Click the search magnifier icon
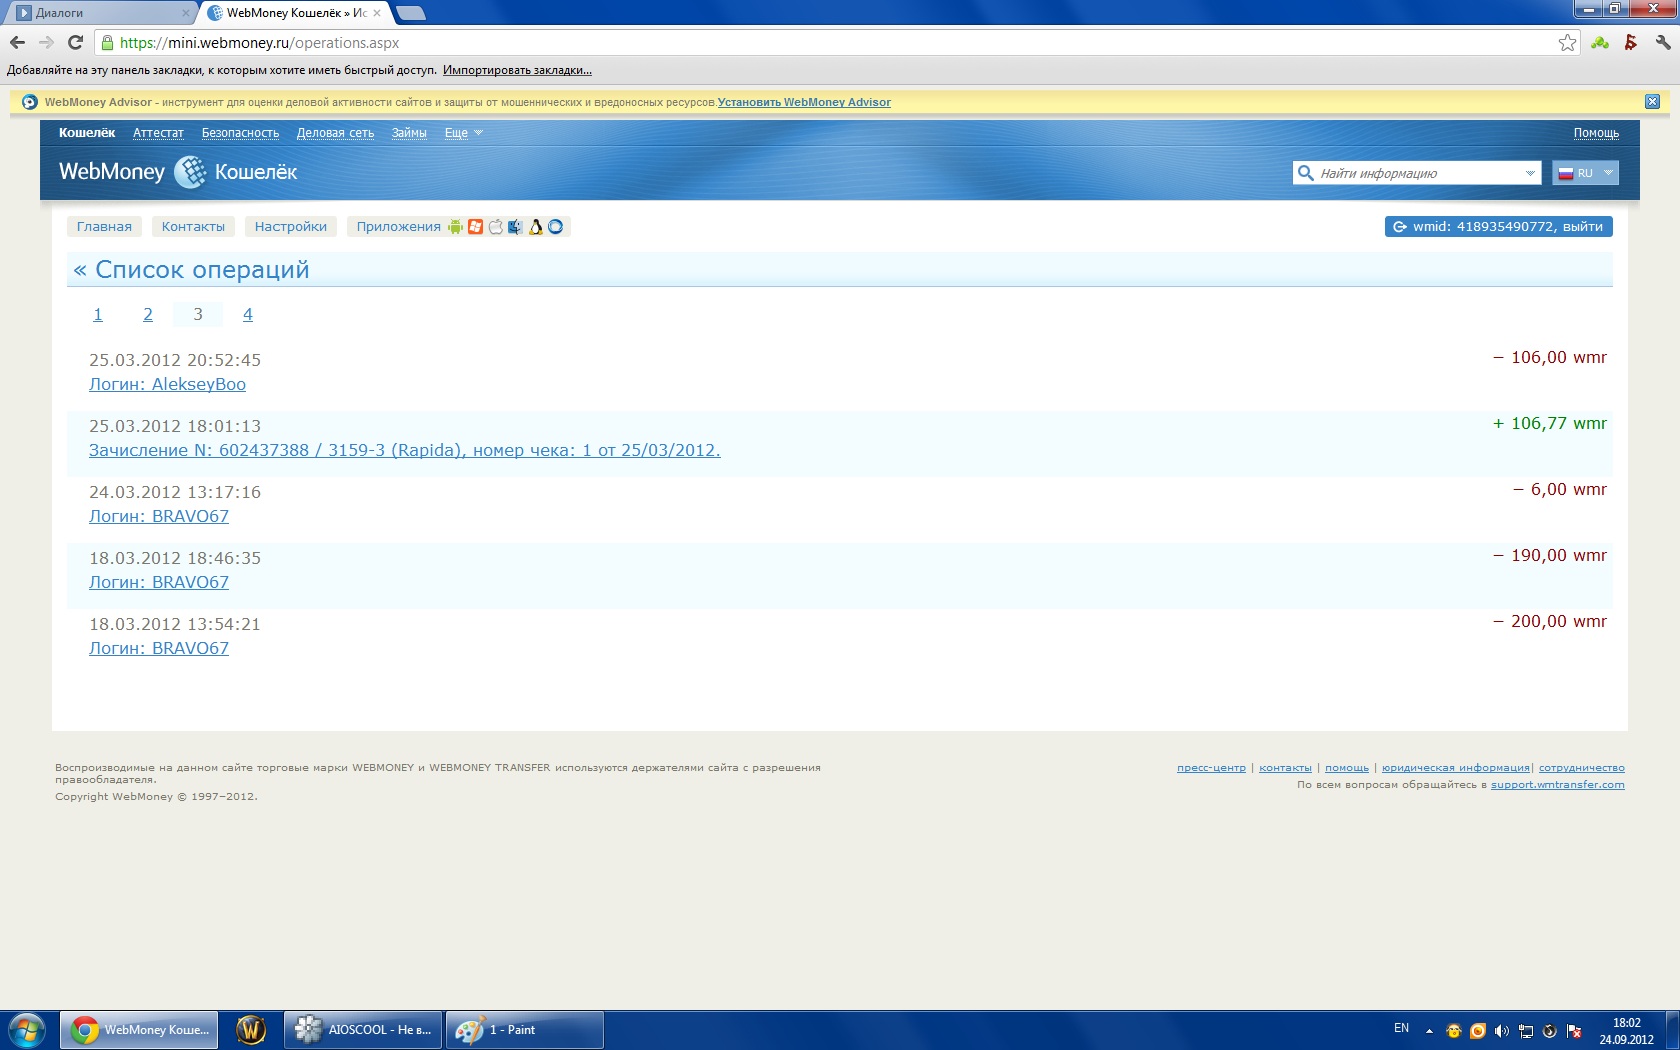The height and width of the screenshot is (1050, 1680). 1305,173
